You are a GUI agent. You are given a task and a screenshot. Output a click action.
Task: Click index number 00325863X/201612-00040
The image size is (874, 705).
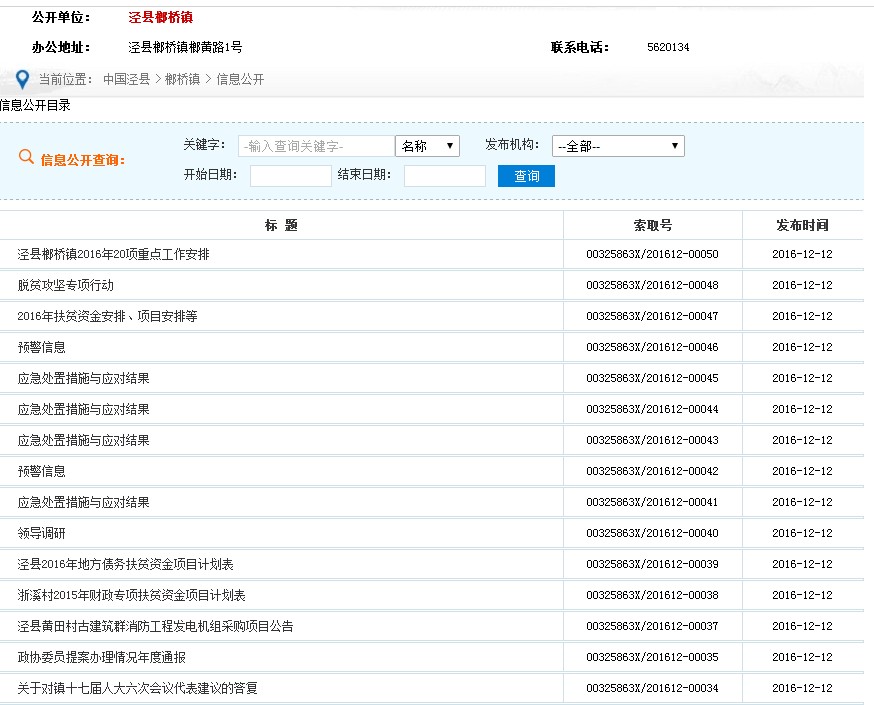point(653,533)
